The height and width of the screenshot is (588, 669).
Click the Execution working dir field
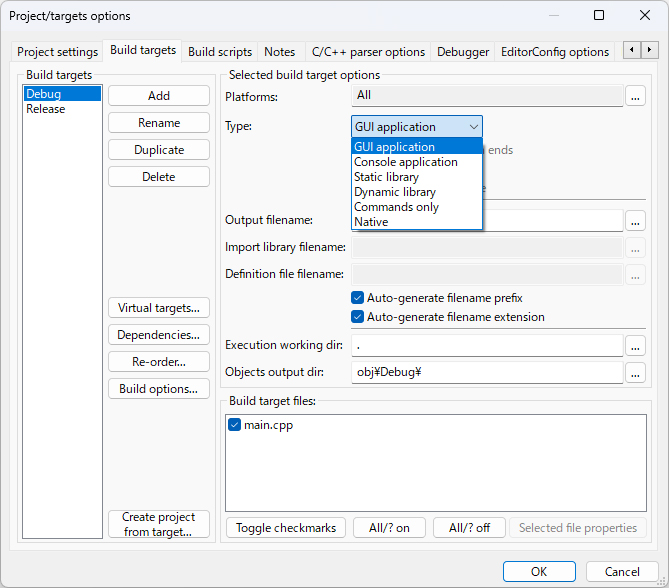(x=487, y=346)
